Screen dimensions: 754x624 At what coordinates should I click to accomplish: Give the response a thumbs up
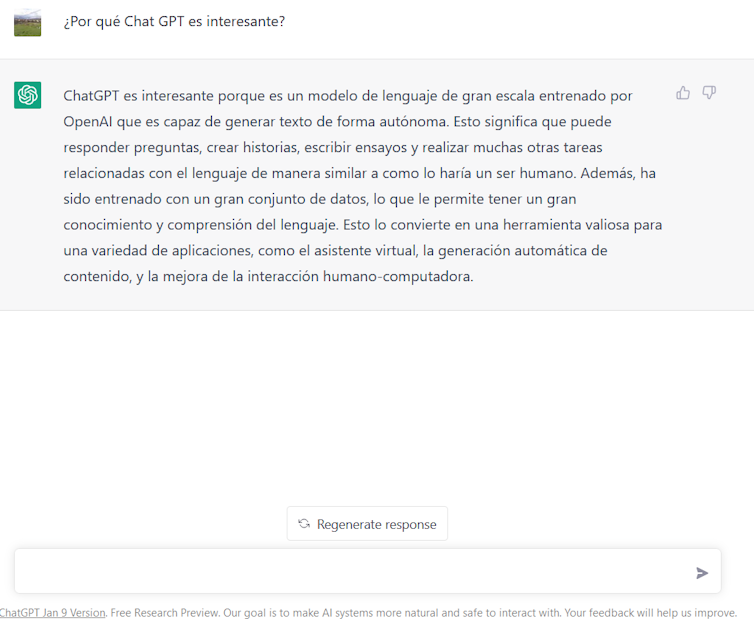click(683, 93)
